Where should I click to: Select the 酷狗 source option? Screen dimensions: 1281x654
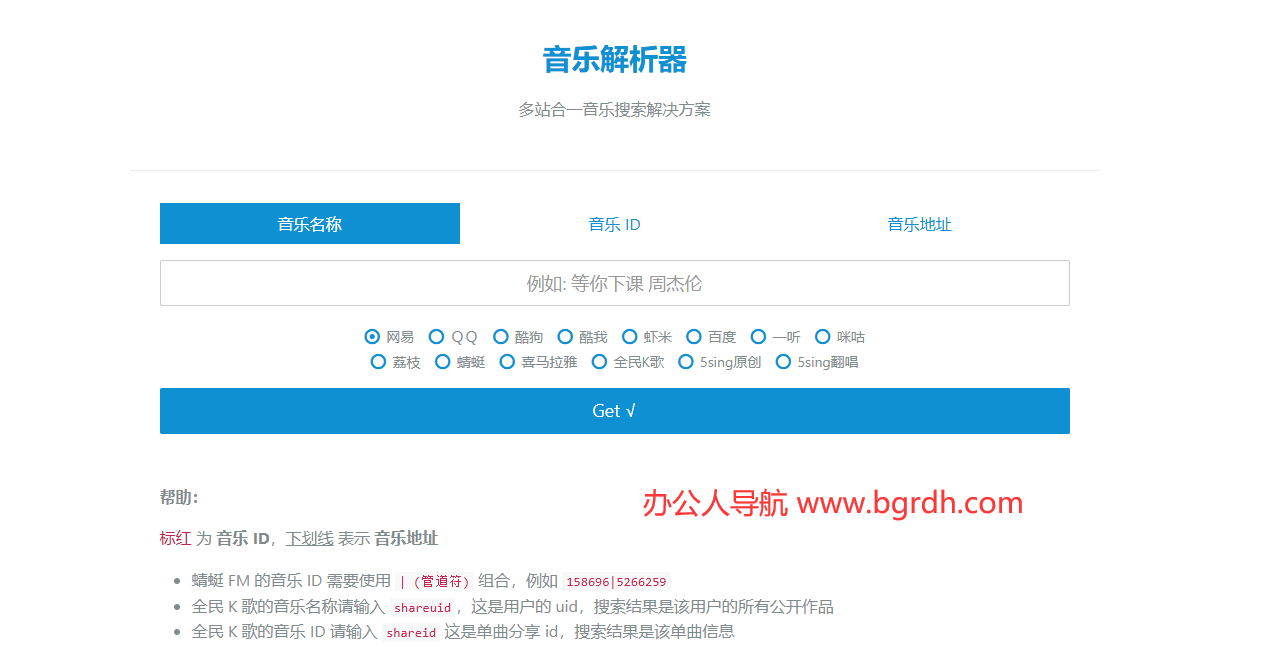(x=501, y=337)
